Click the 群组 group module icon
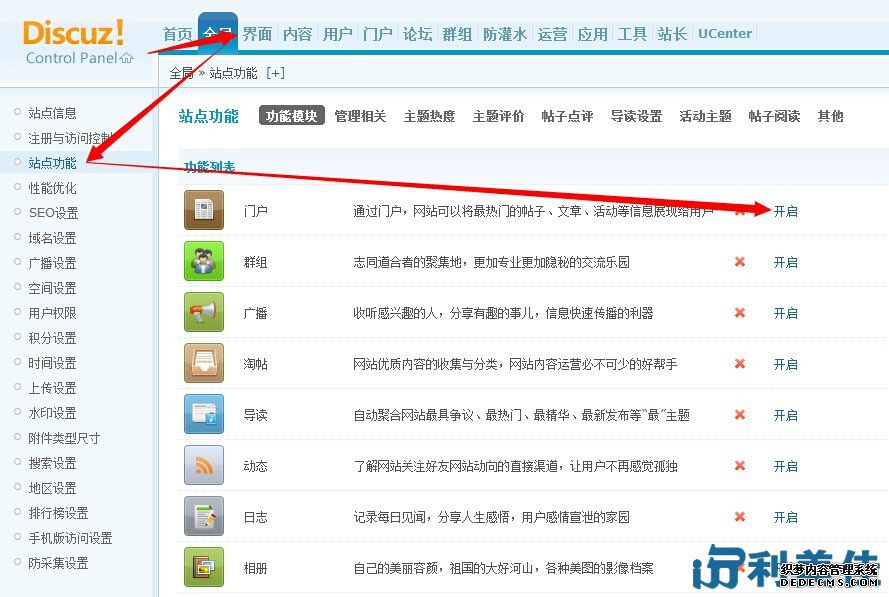 coord(204,262)
